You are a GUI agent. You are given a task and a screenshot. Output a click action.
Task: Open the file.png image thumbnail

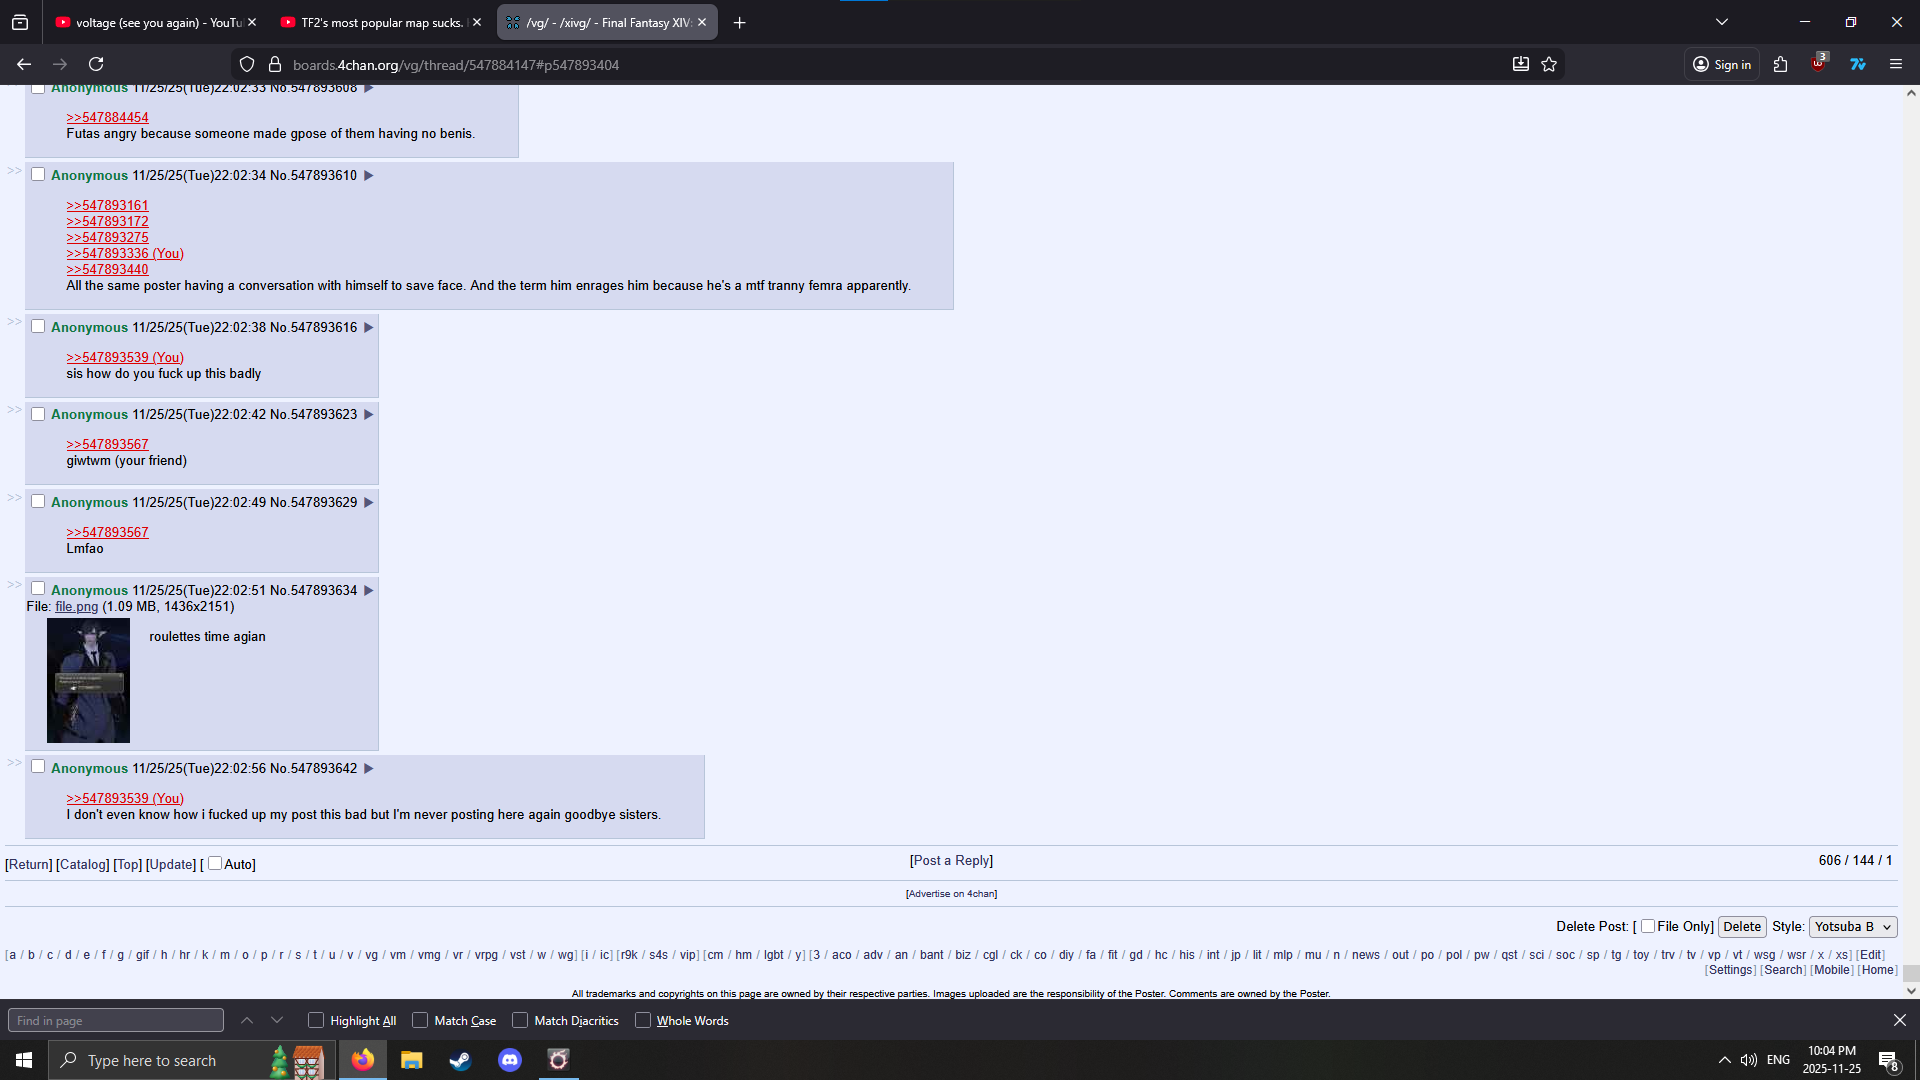coord(88,680)
